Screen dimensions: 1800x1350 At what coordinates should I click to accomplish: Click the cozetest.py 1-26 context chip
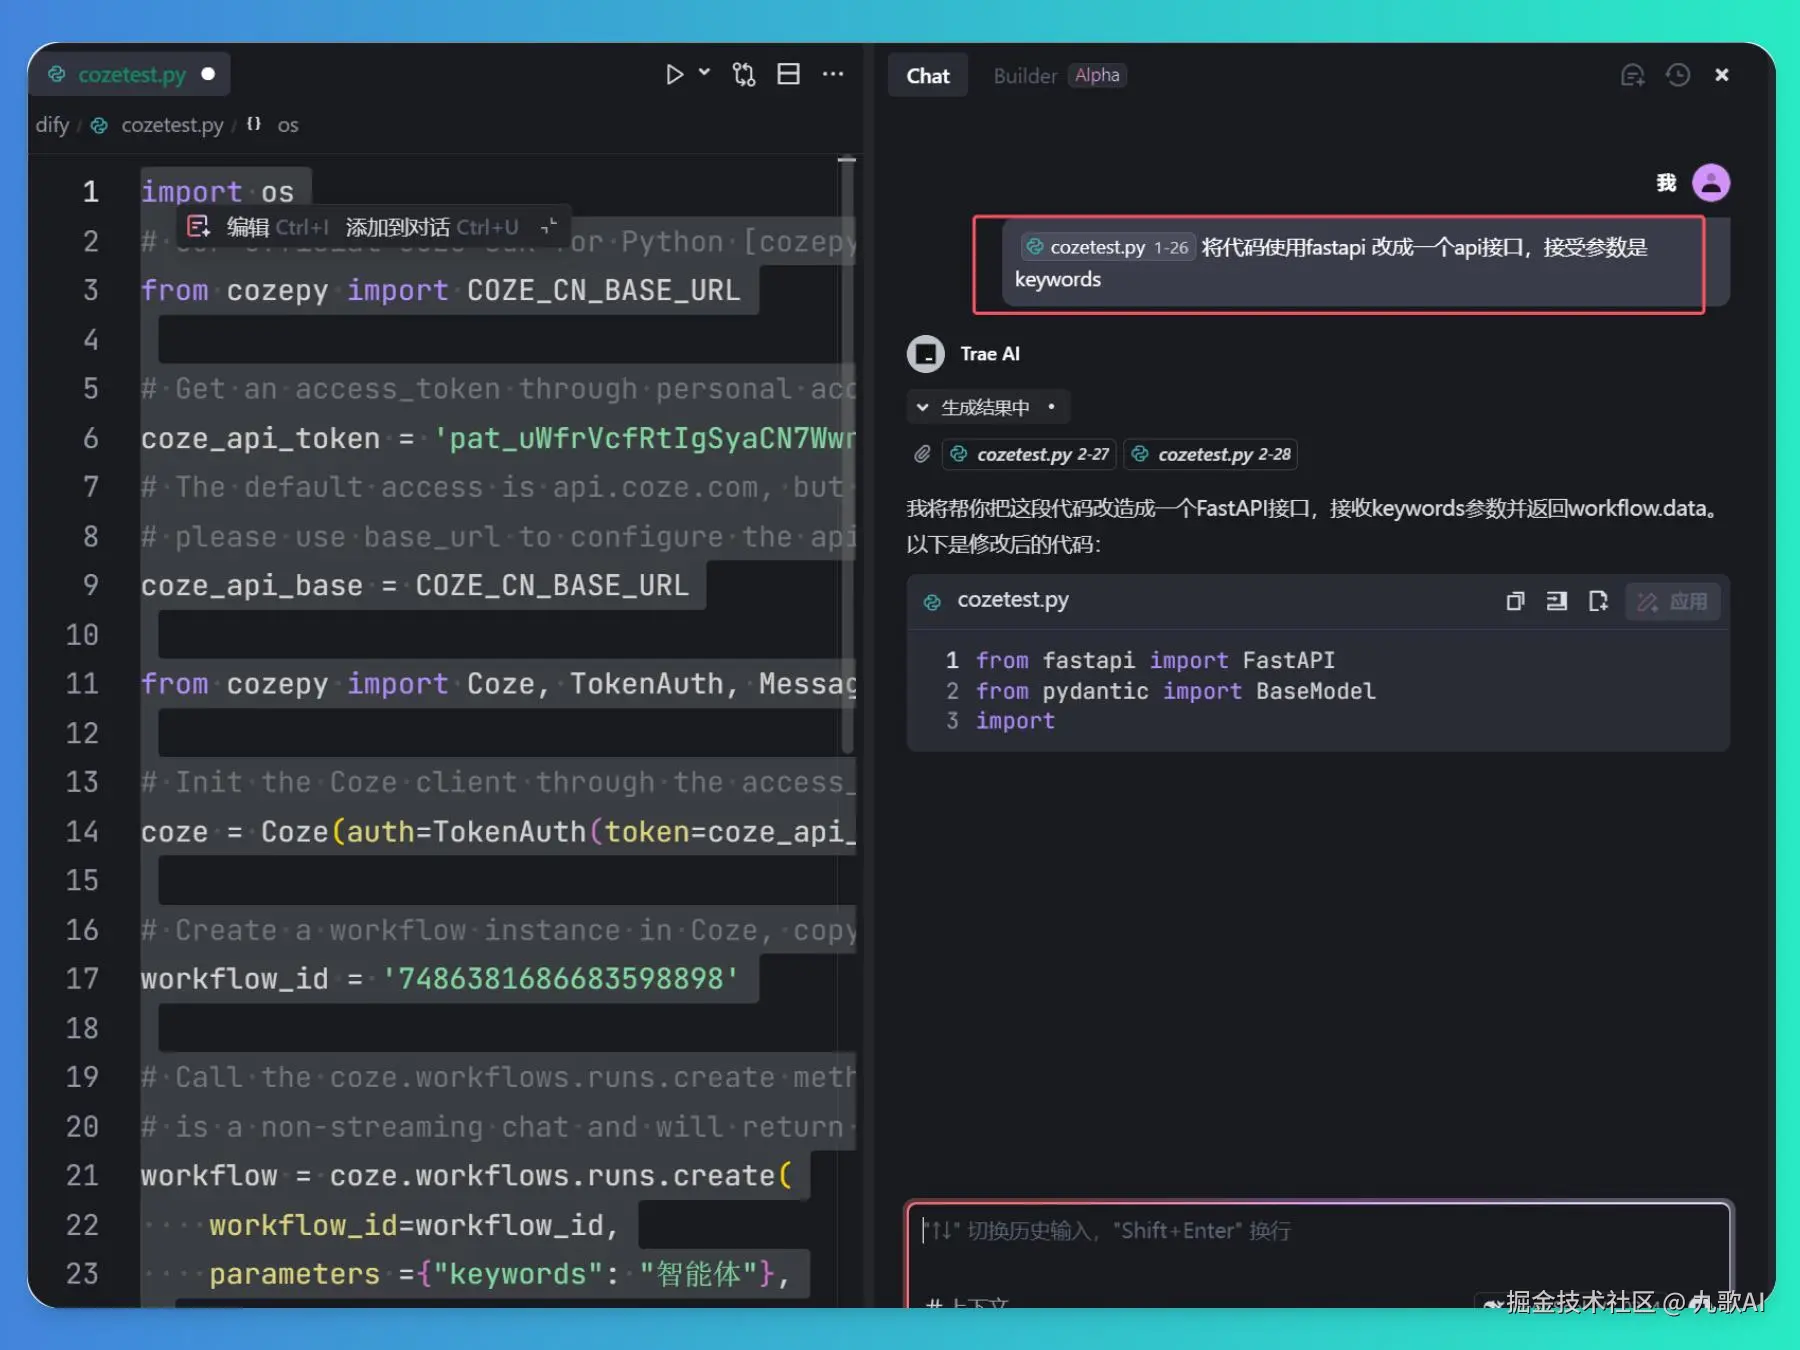[1107, 247]
